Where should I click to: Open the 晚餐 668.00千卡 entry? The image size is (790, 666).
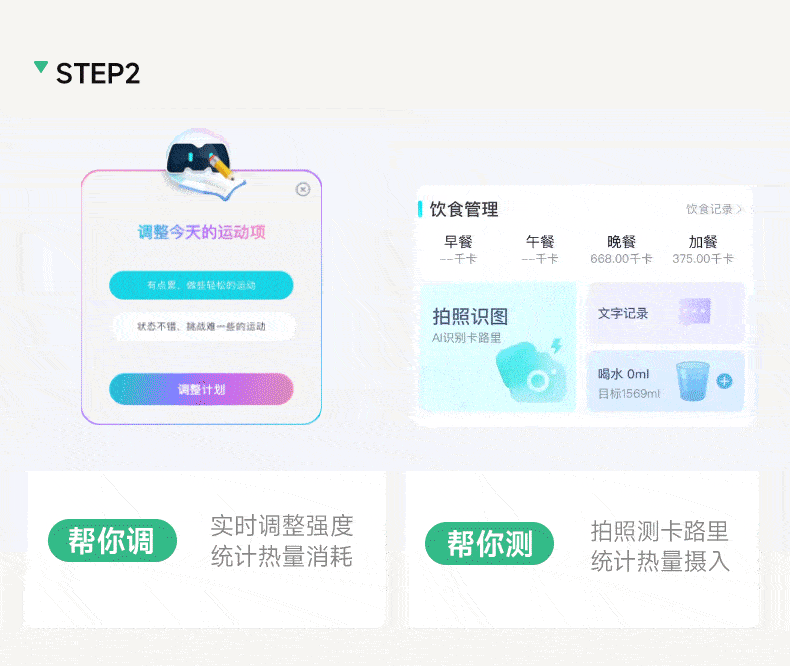(x=621, y=249)
